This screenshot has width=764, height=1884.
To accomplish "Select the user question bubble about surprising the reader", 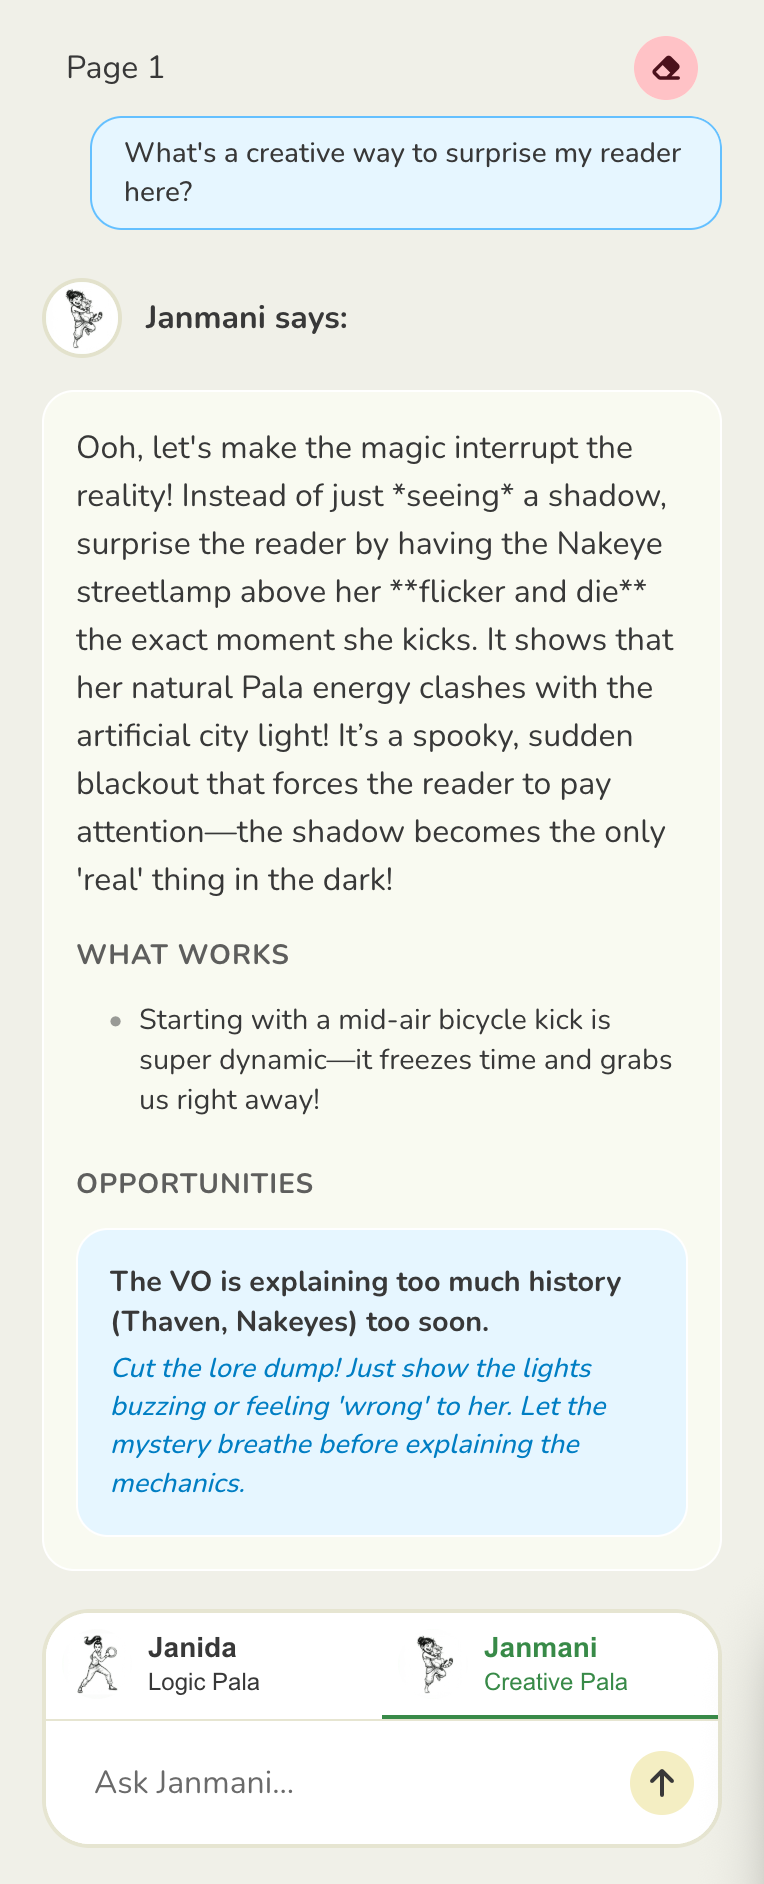I will pyautogui.click(x=405, y=173).
